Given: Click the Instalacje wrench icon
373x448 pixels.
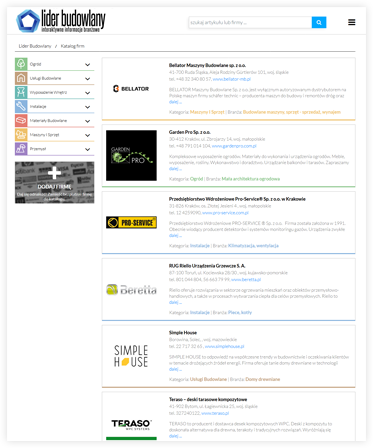Looking at the screenshot, I should pyautogui.click(x=21, y=106).
